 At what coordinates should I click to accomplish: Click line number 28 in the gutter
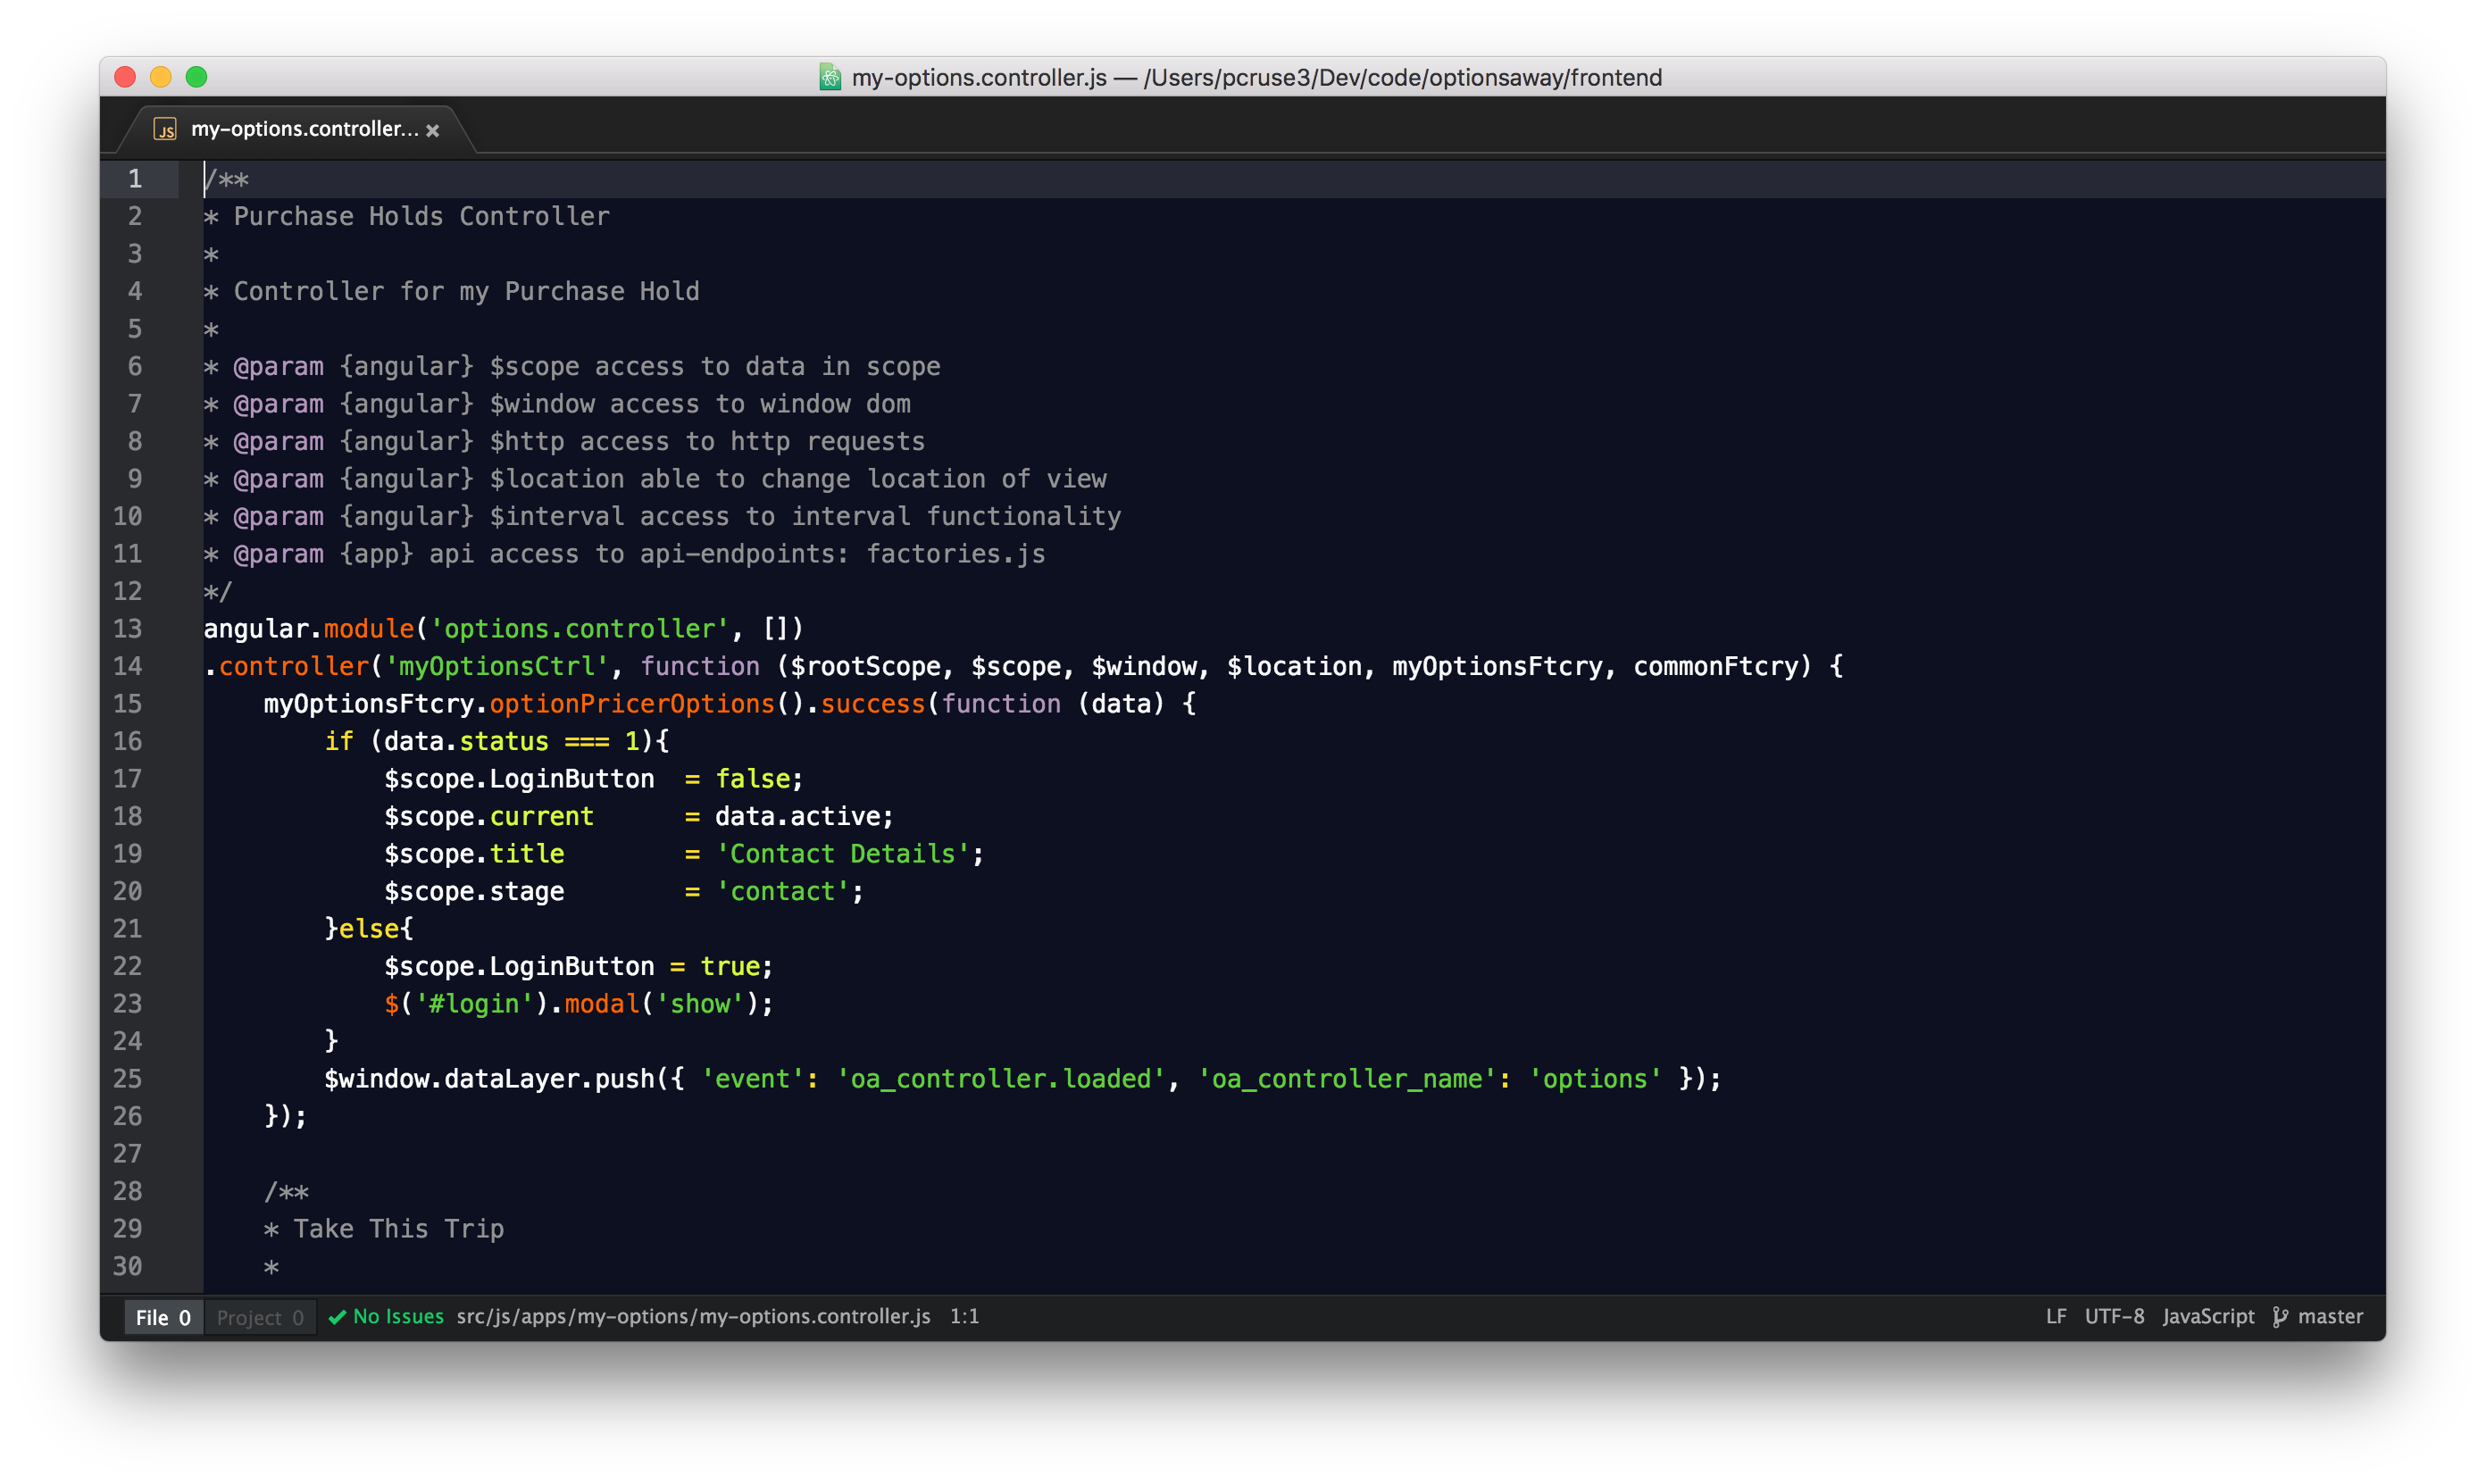[128, 1191]
